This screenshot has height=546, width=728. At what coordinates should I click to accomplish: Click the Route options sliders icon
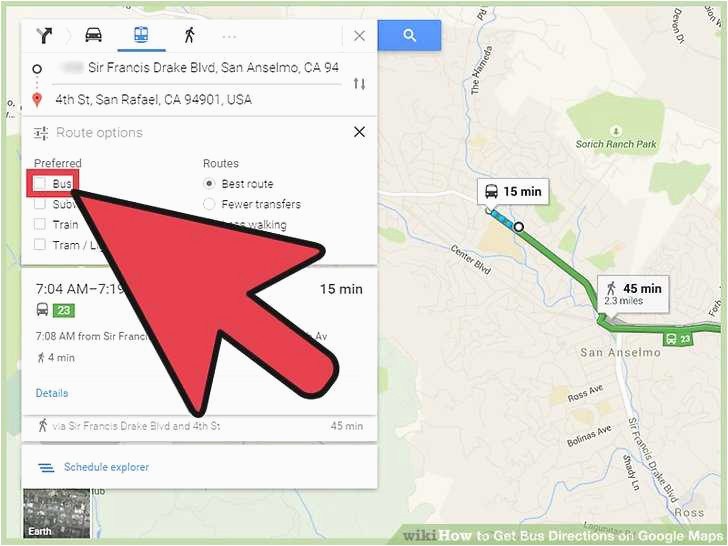click(41, 133)
